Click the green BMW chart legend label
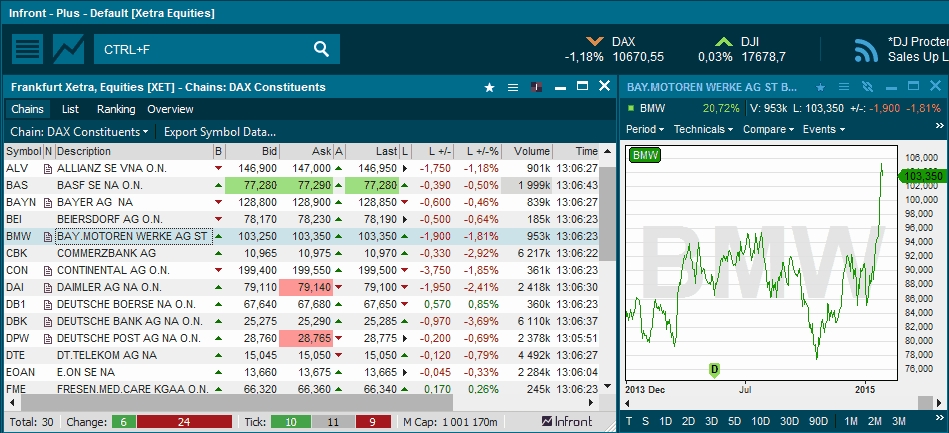Image resolution: width=949 pixels, height=433 pixels. pyautogui.click(x=645, y=156)
